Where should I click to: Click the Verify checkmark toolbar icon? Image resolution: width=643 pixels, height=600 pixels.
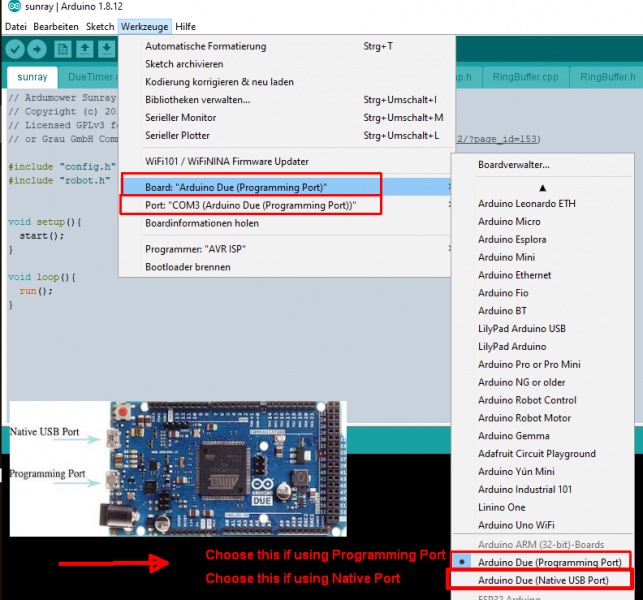coord(15,50)
